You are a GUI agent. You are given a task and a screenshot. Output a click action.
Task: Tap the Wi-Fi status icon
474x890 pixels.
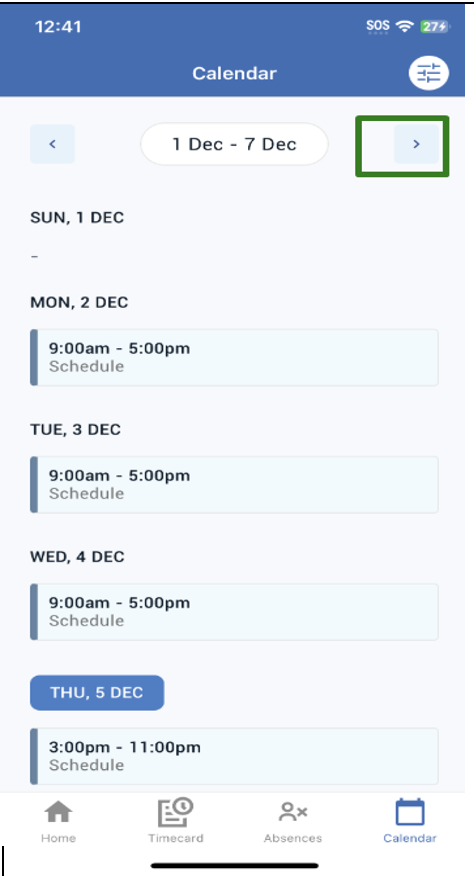point(404,26)
